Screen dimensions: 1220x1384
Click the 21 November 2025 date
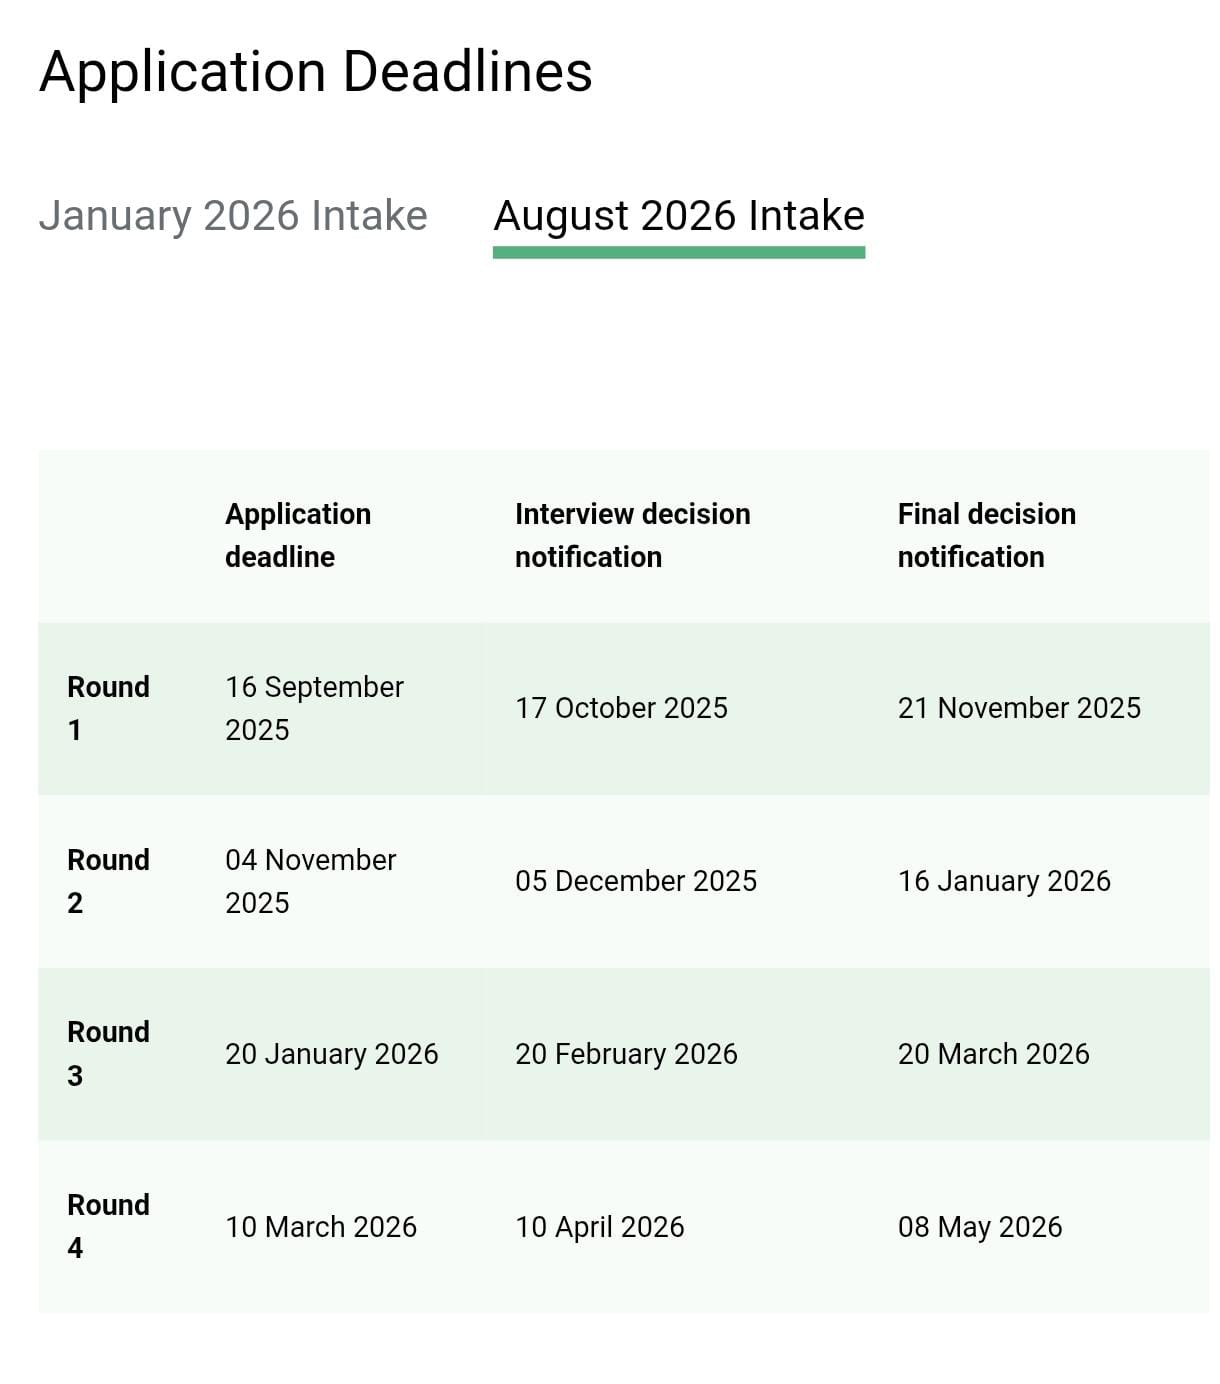(x=1019, y=708)
